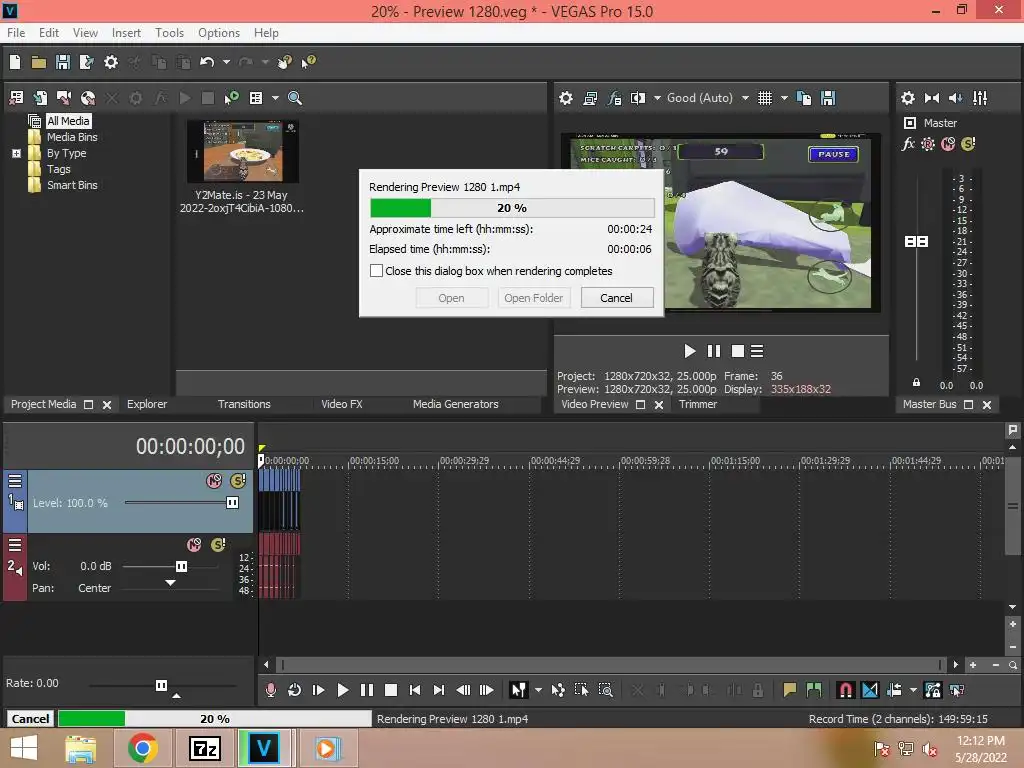
Task: Click the Render As icon
Action: 86,62
